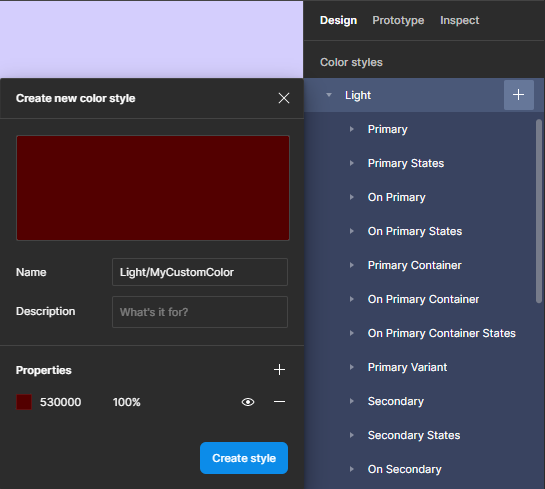
Task: Expand the Primary Variant folder
Action: pyautogui.click(x=352, y=367)
